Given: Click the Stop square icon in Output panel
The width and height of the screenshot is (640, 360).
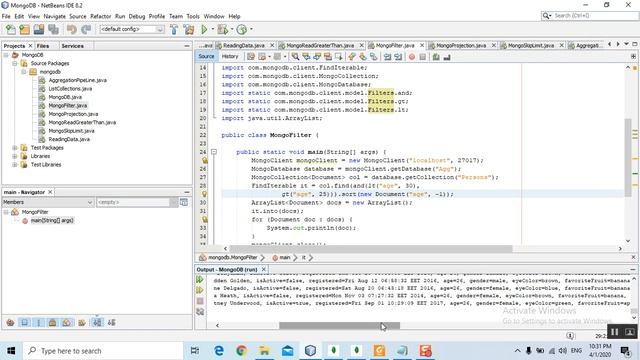Looking at the screenshot, I should (200, 301).
